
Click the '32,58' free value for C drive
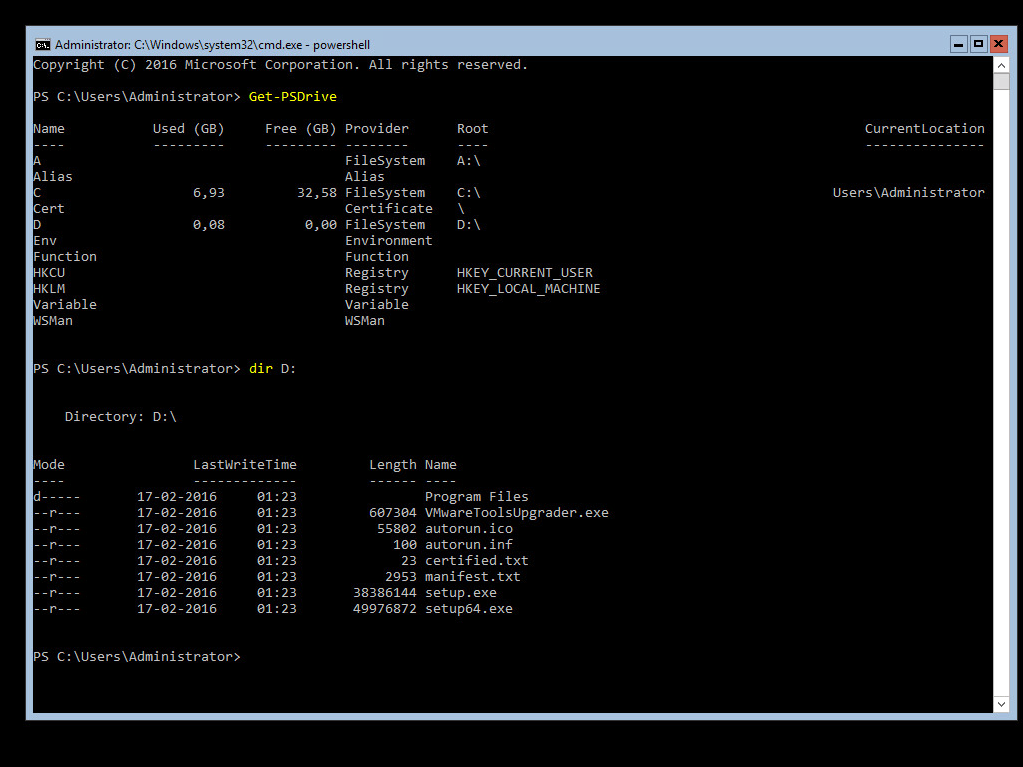[x=317, y=192]
